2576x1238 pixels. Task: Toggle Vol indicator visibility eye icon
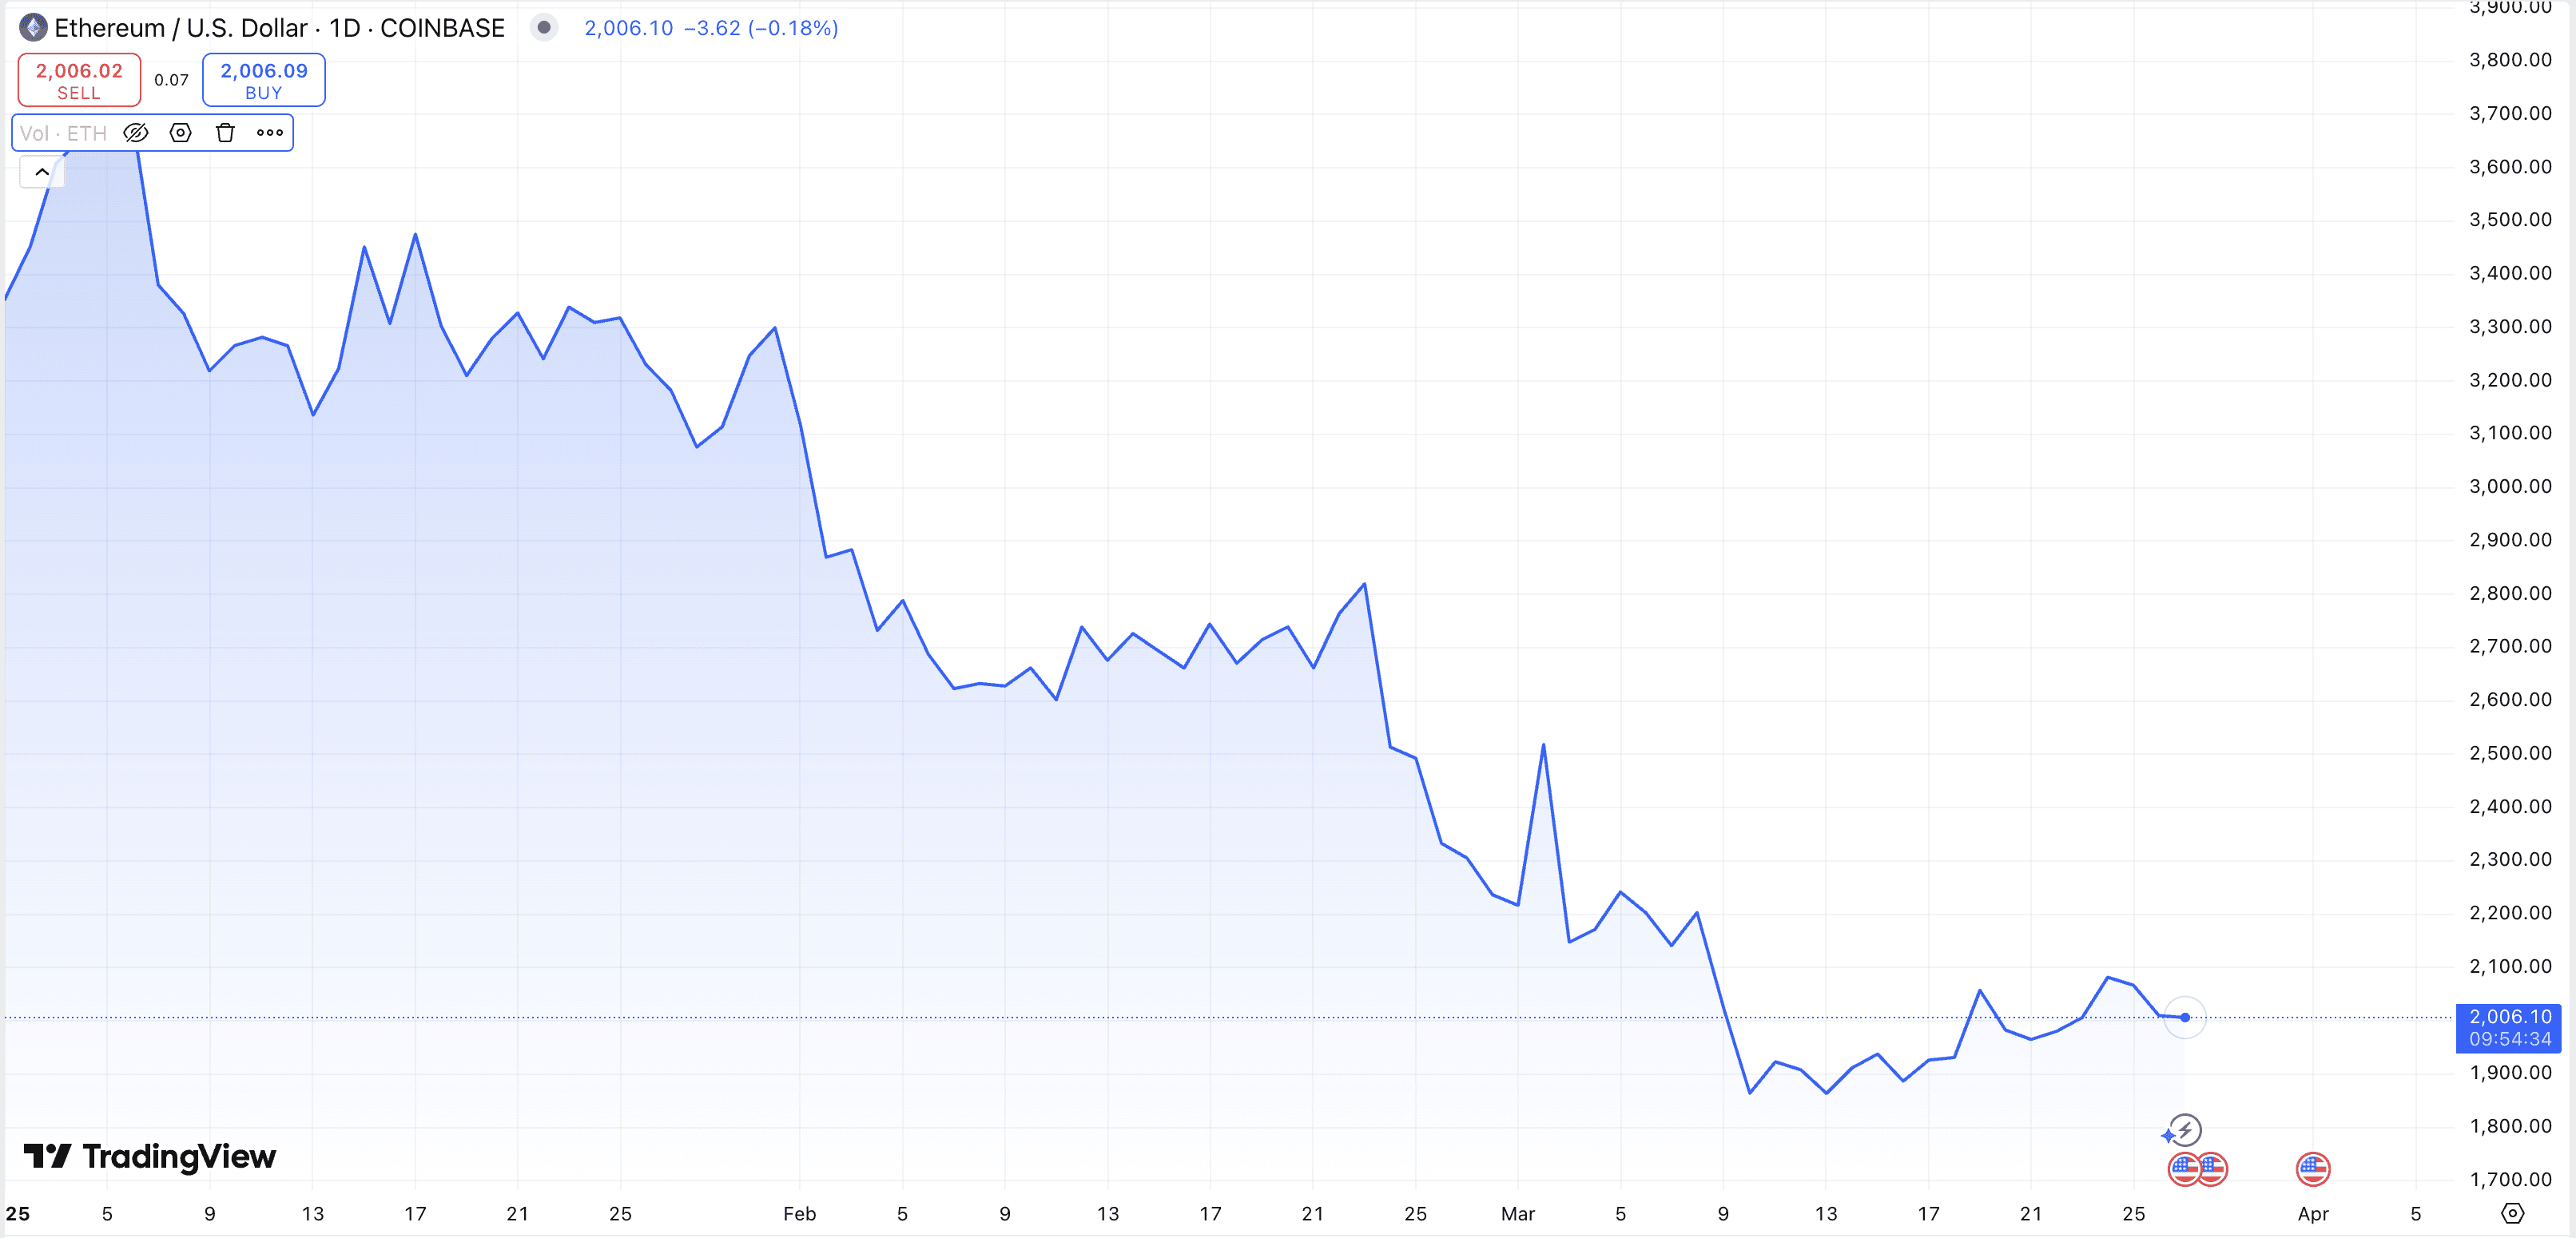click(136, 133)
